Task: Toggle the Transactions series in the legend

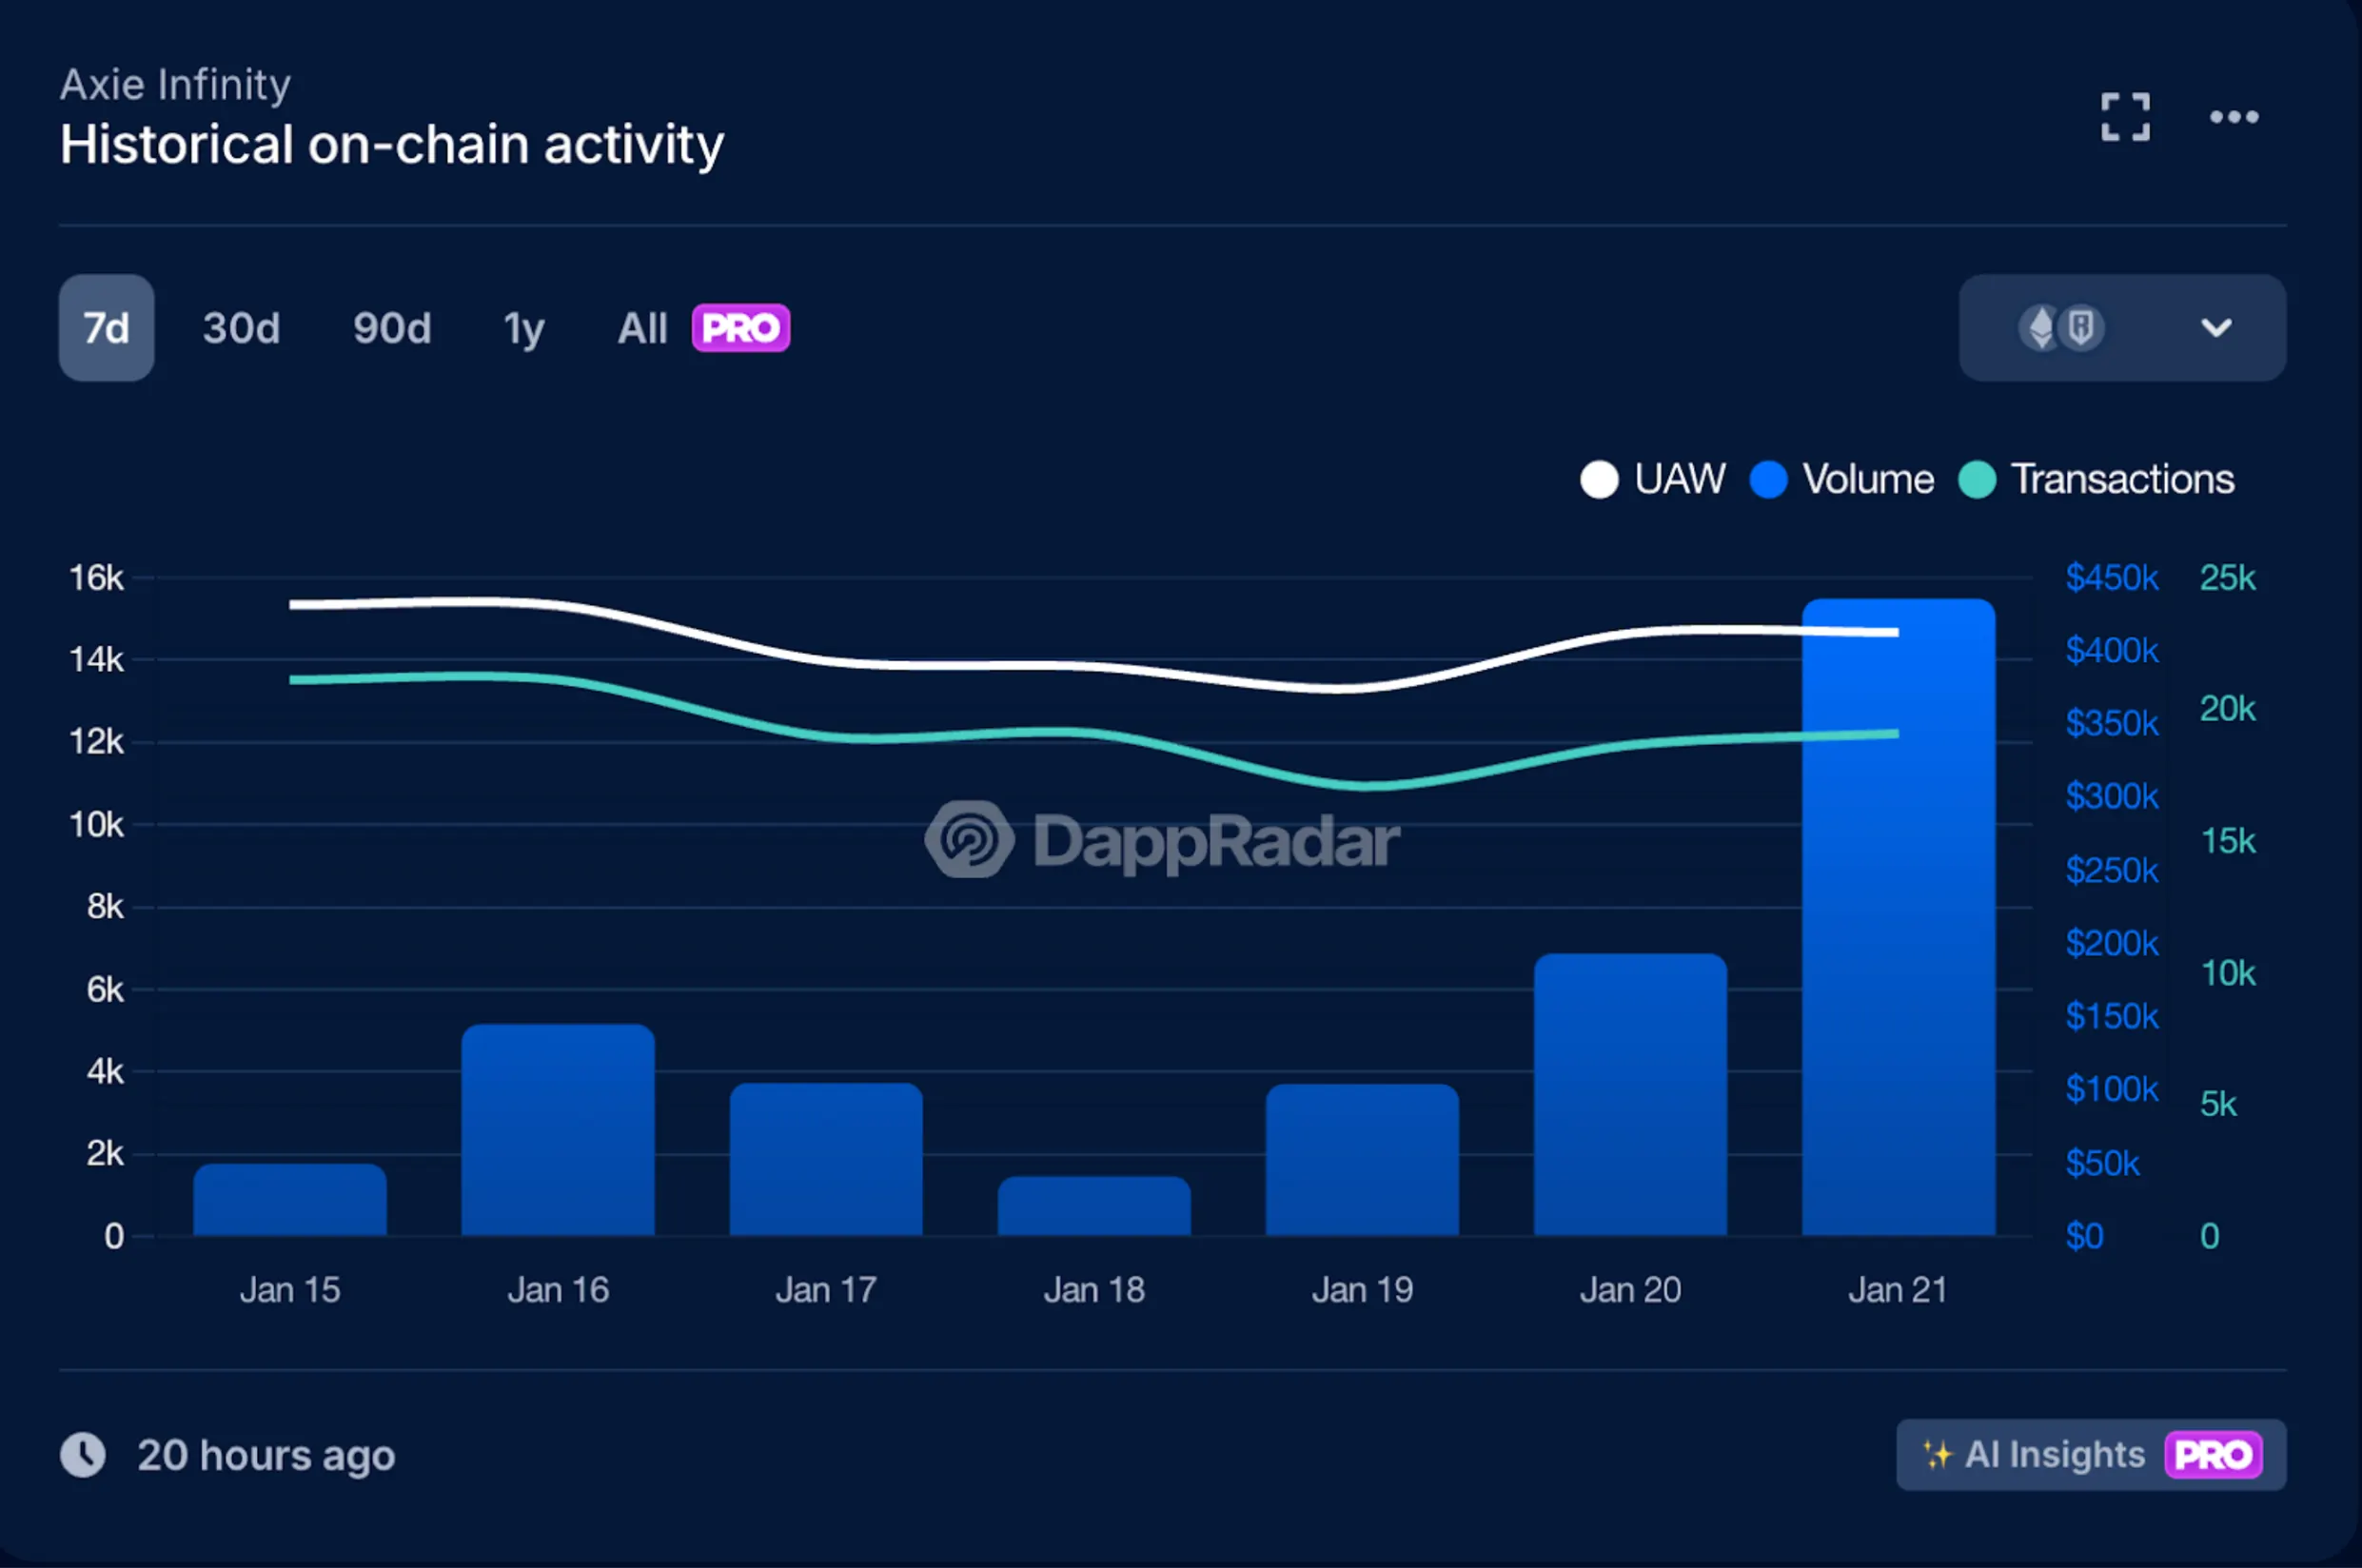Action: (2097, 479)
